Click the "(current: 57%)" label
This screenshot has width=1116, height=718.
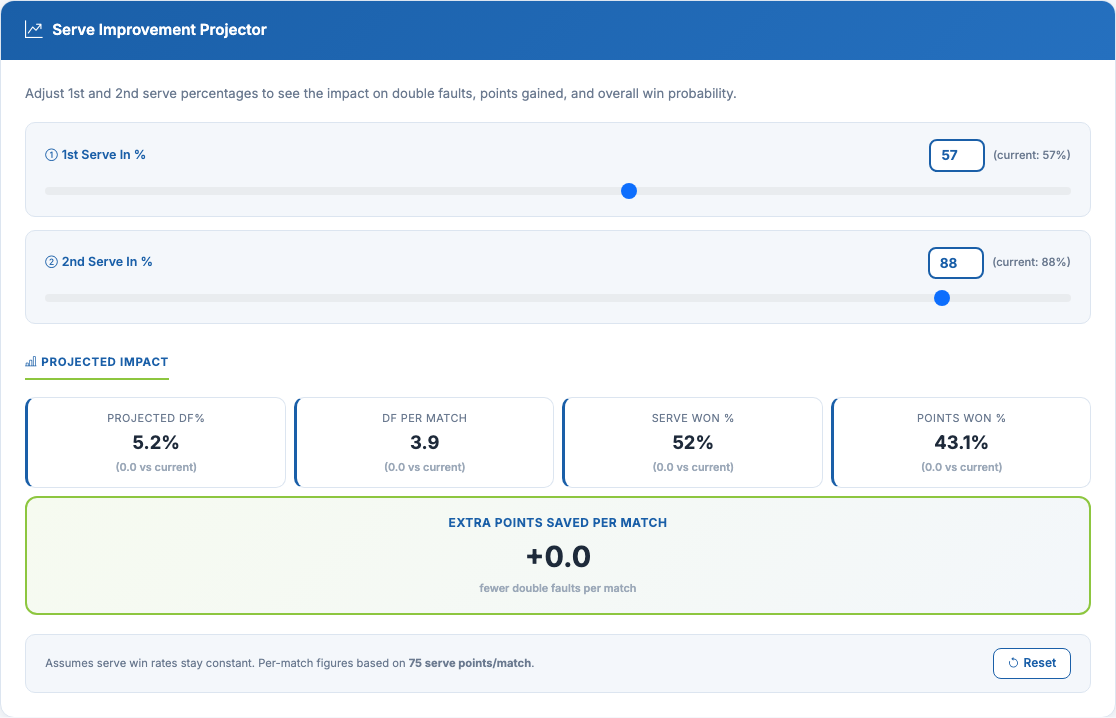pos(1031,155)
